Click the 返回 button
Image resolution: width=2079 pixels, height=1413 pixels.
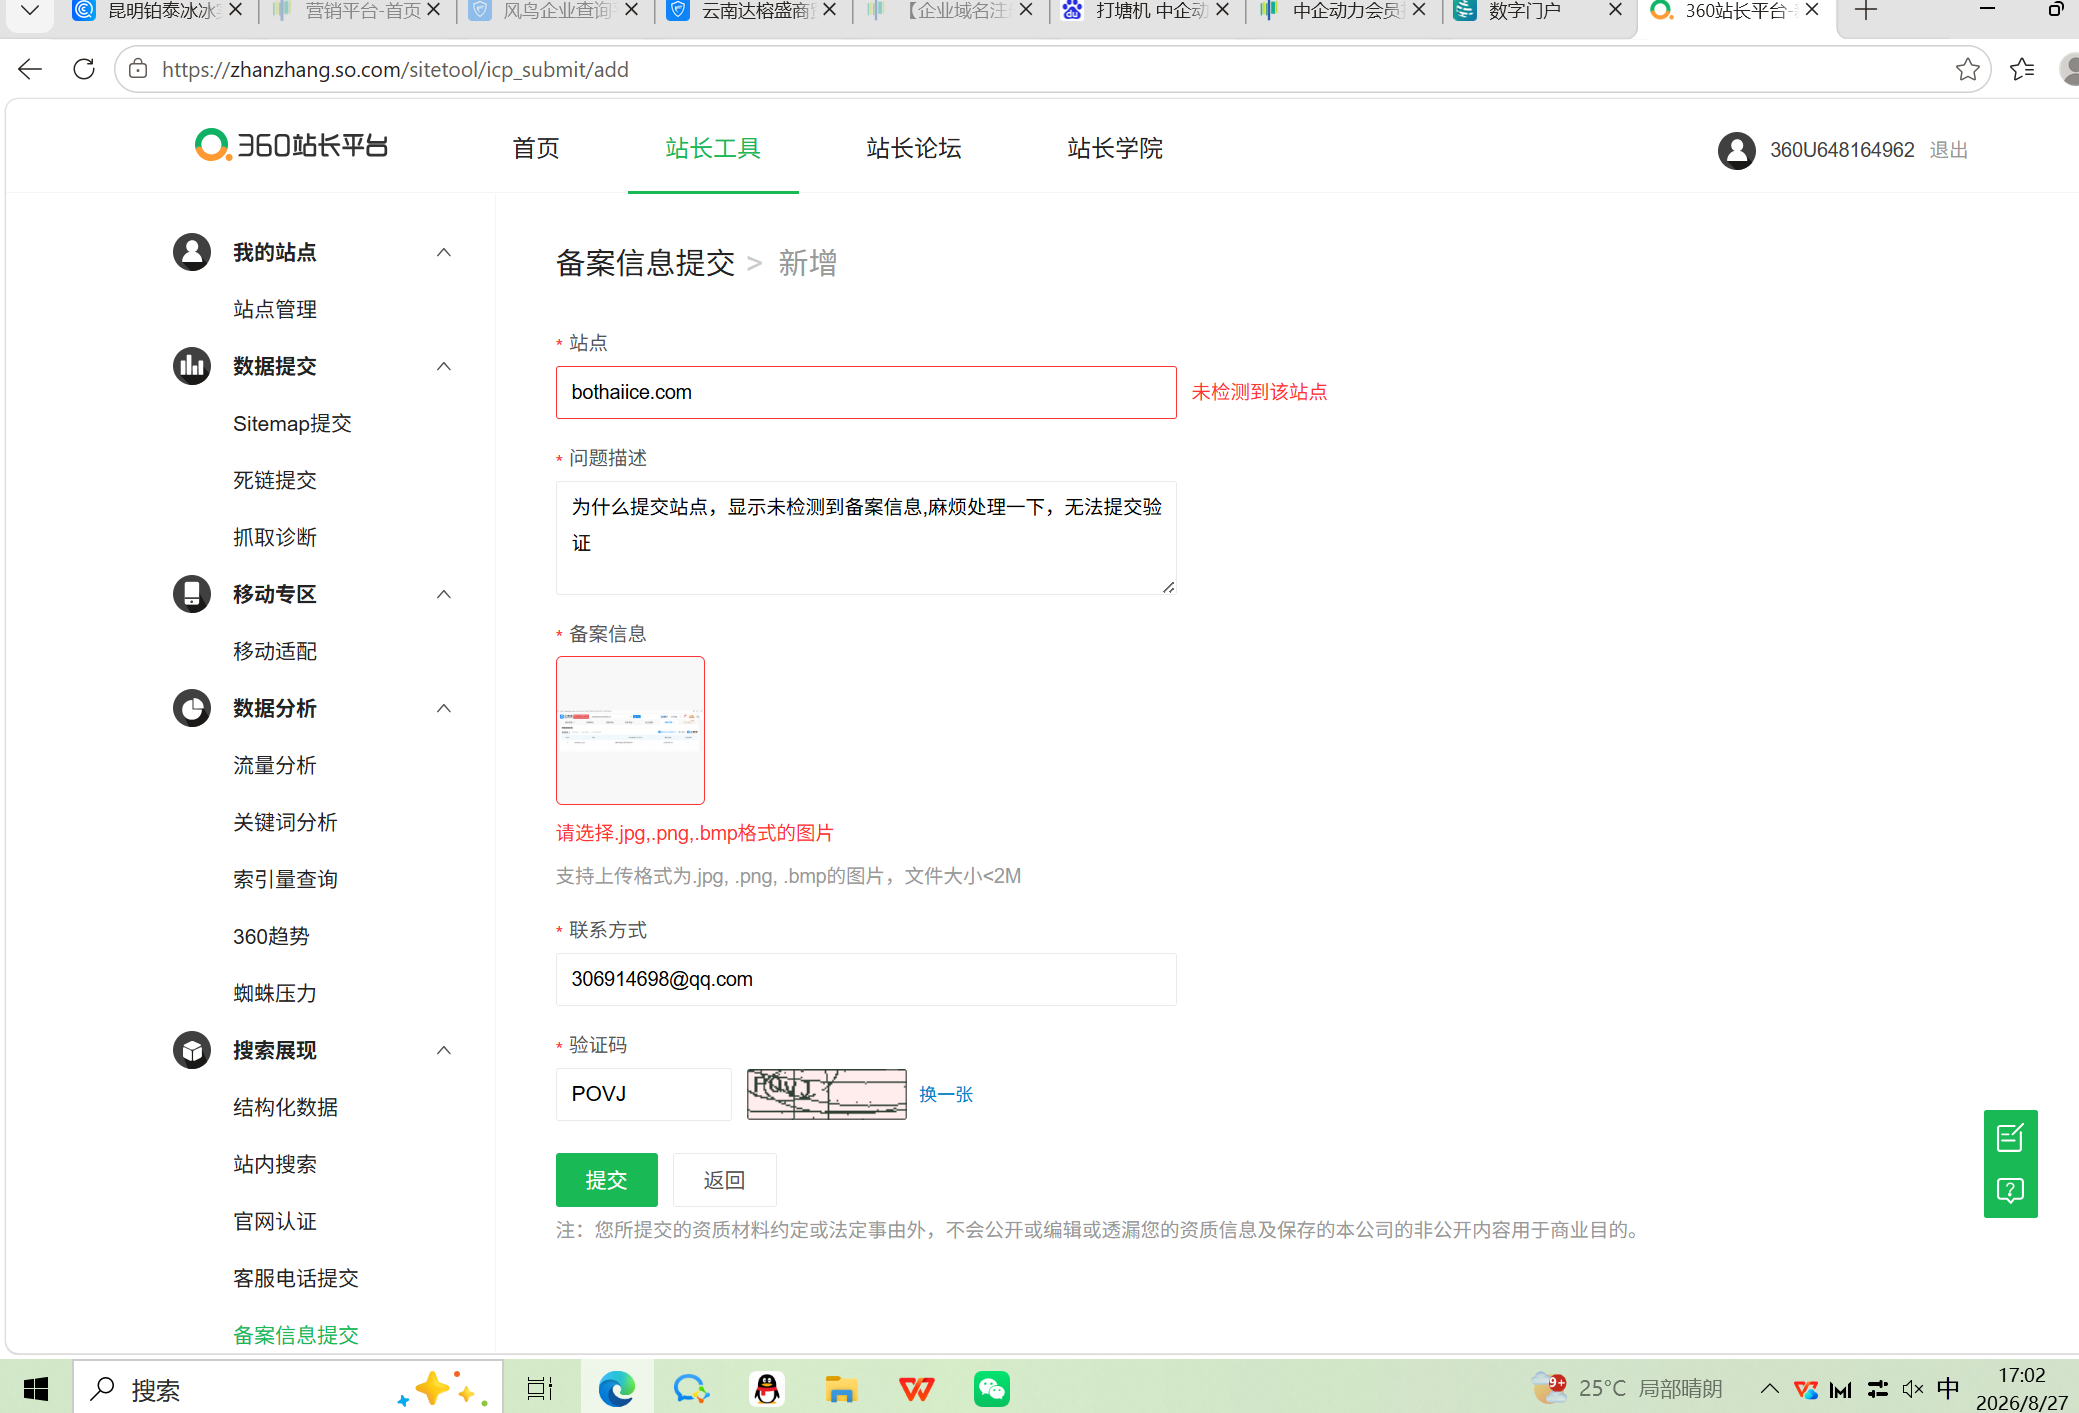click(x=724, y=1180)
